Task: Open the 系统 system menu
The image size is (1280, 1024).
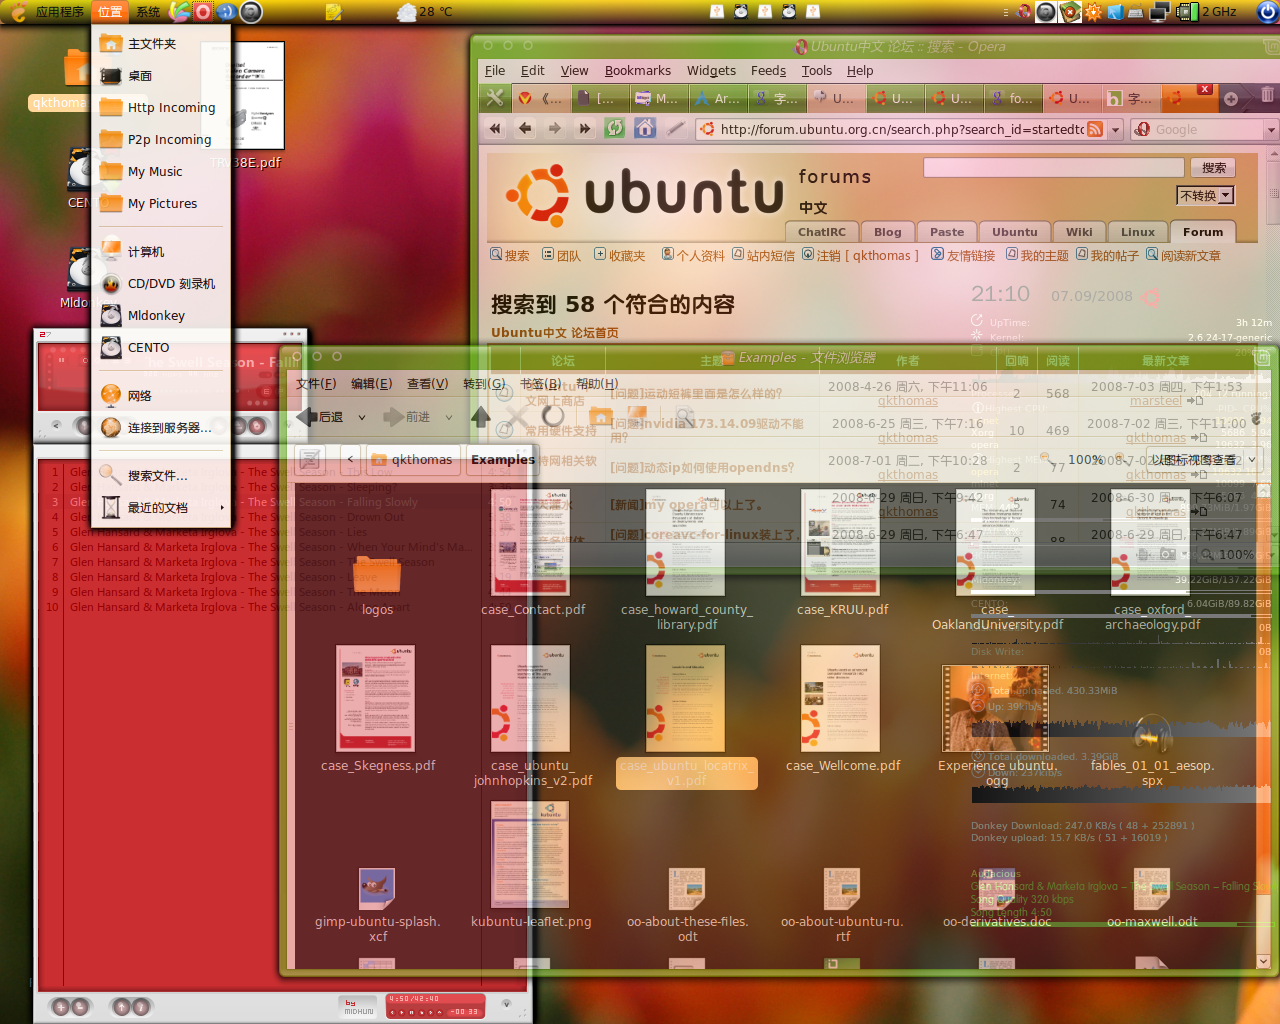Action: click(148, 12)
